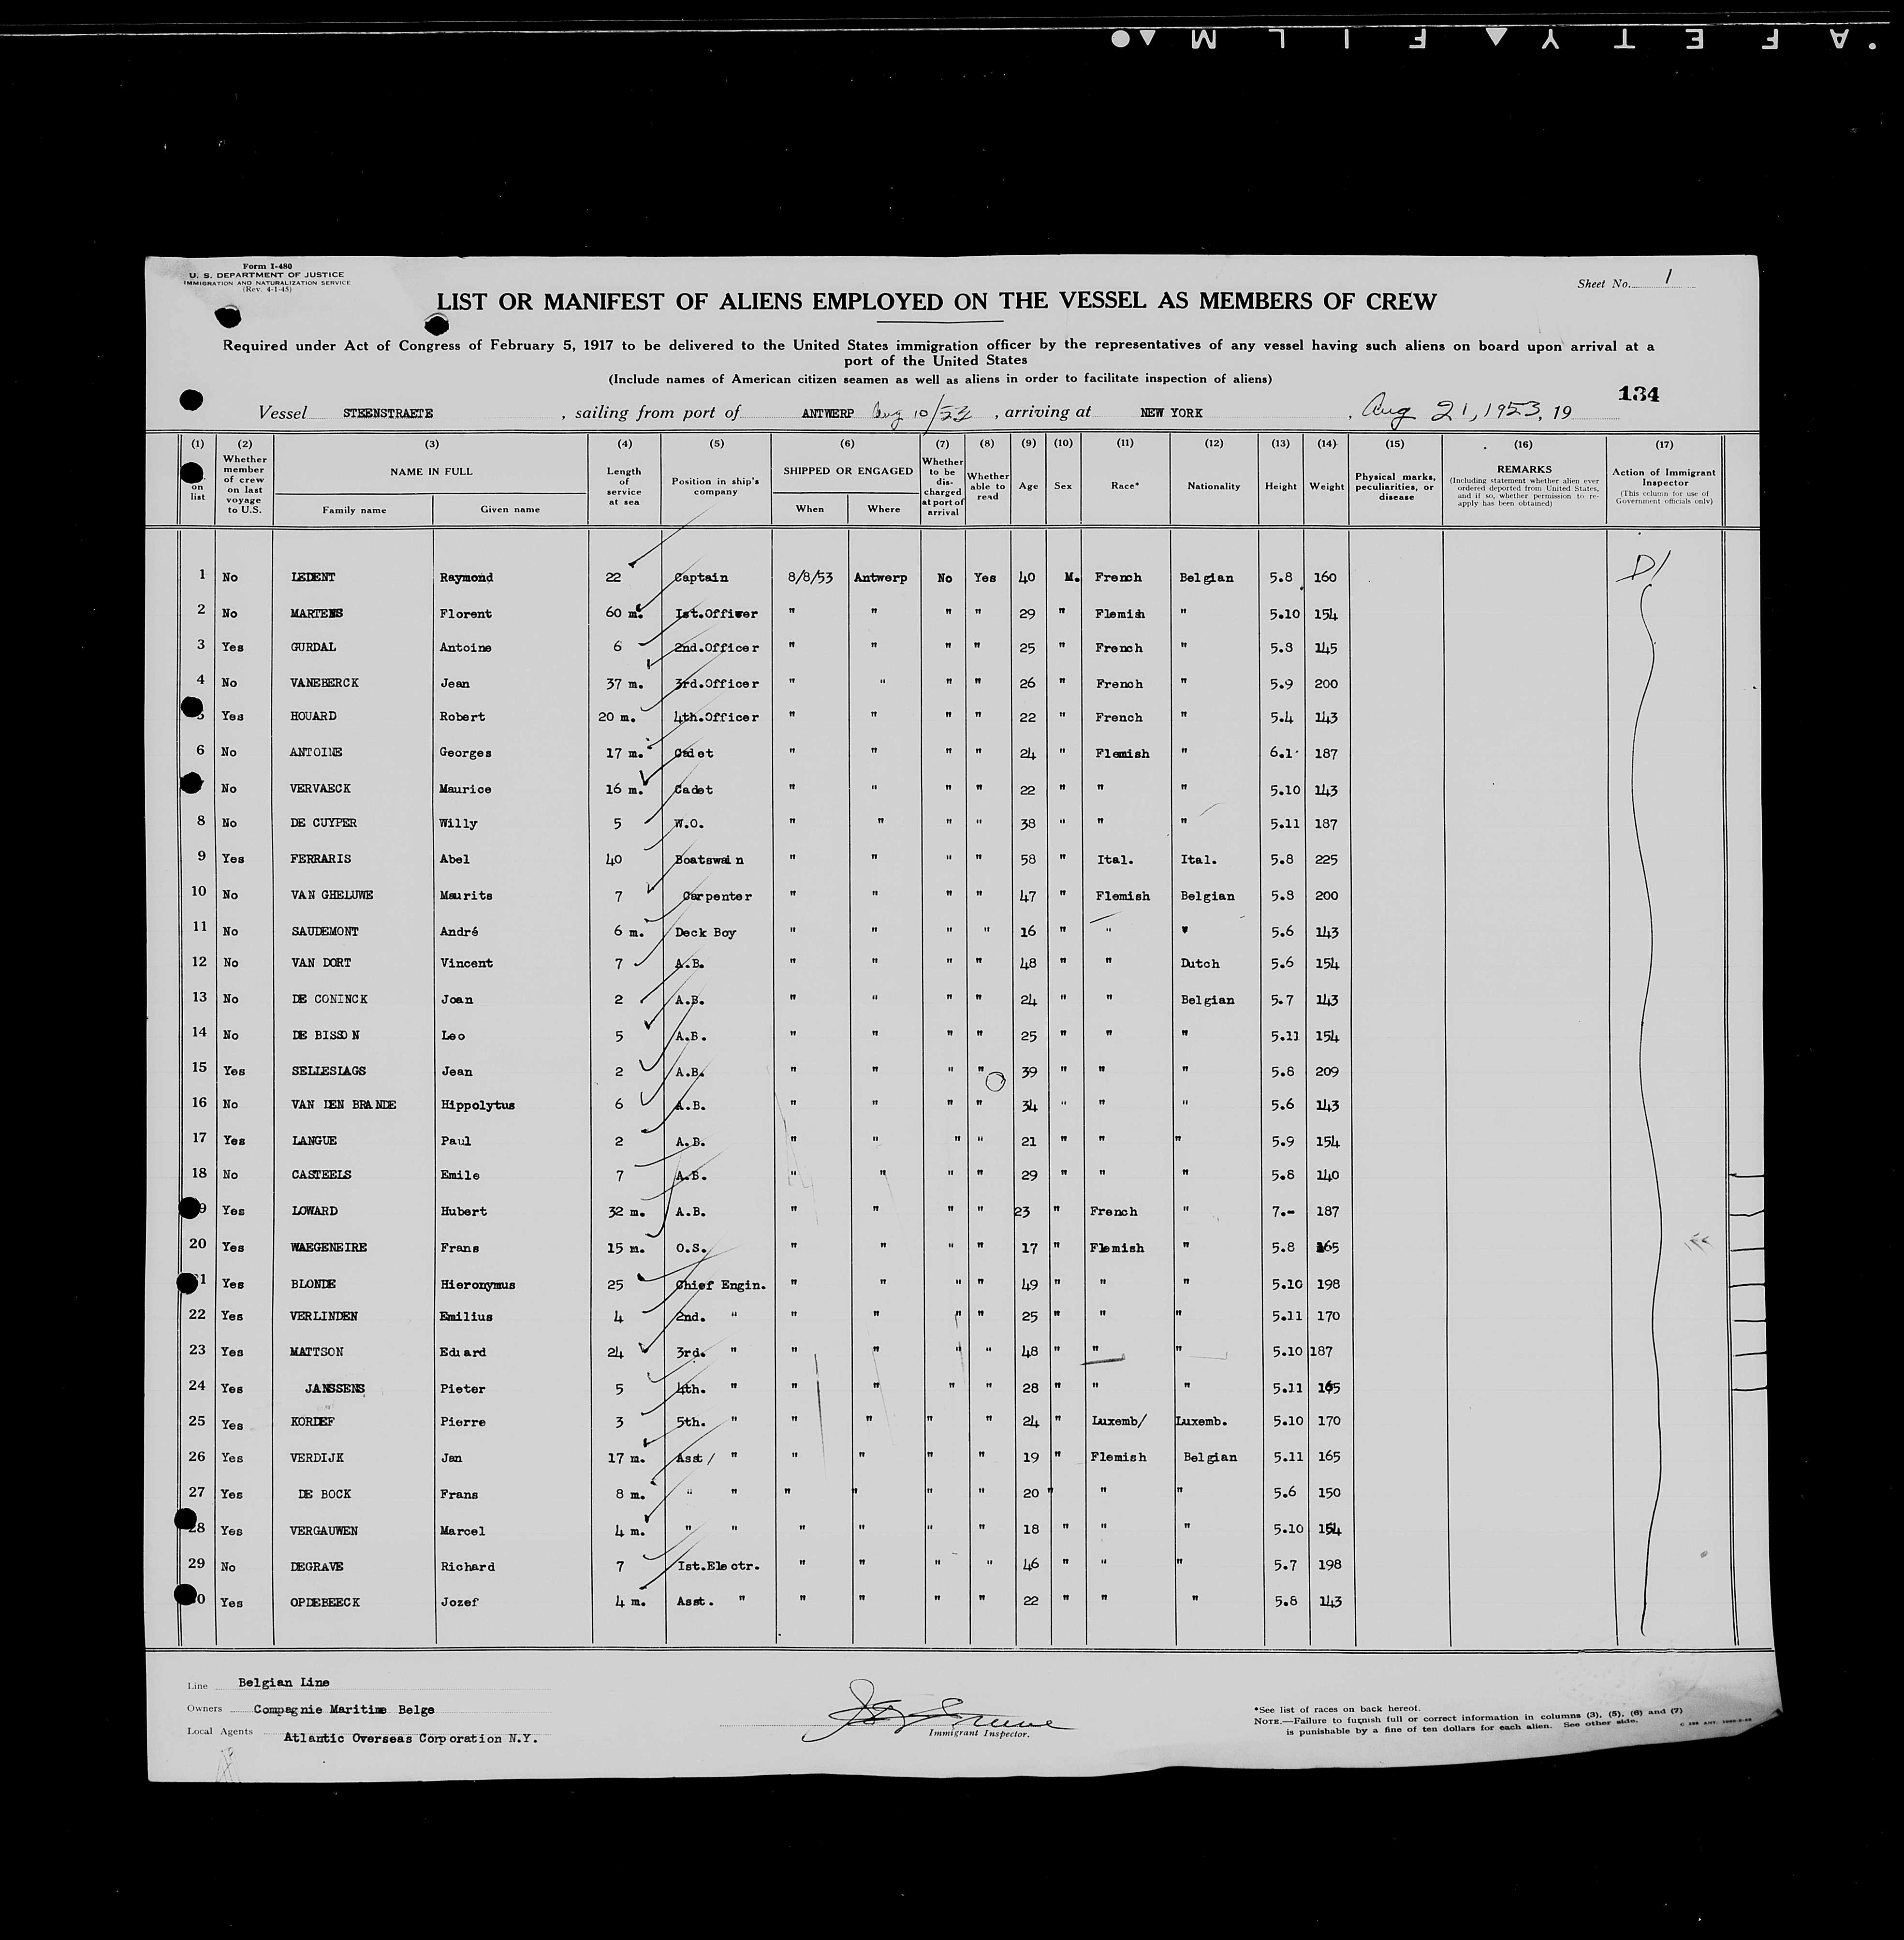Select the NAME IN FULL header

pyautogui.click(x=431, y=471)
